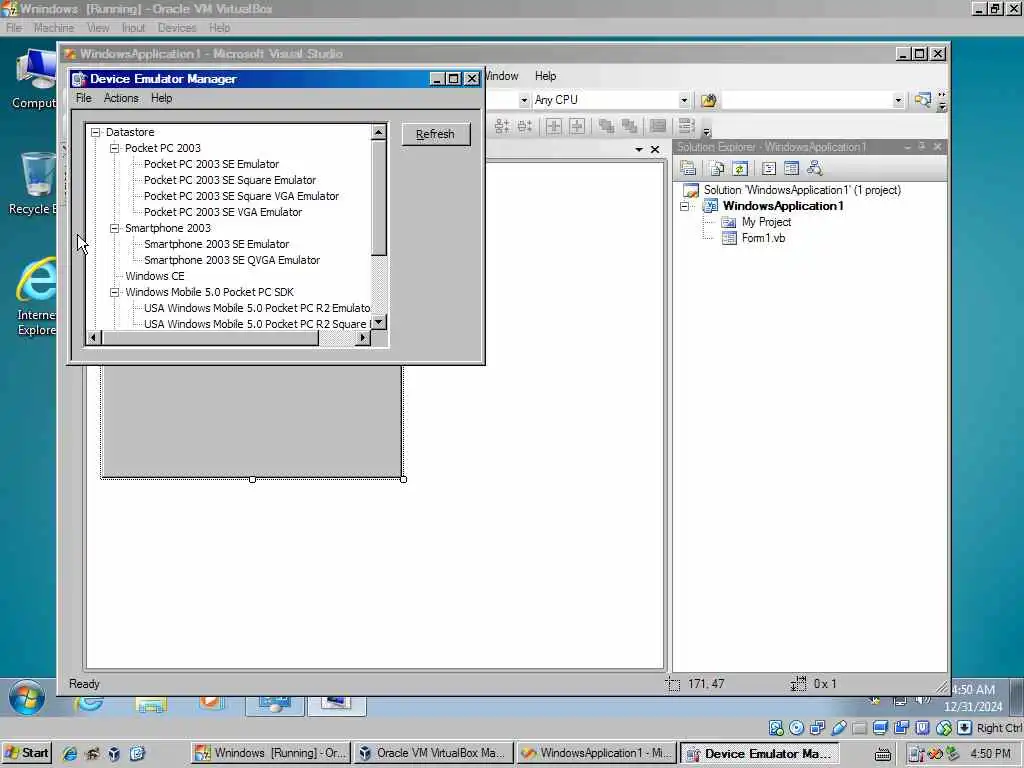Click the emulator list scroll down arrow
The image size is (1024, 768).
379,323
